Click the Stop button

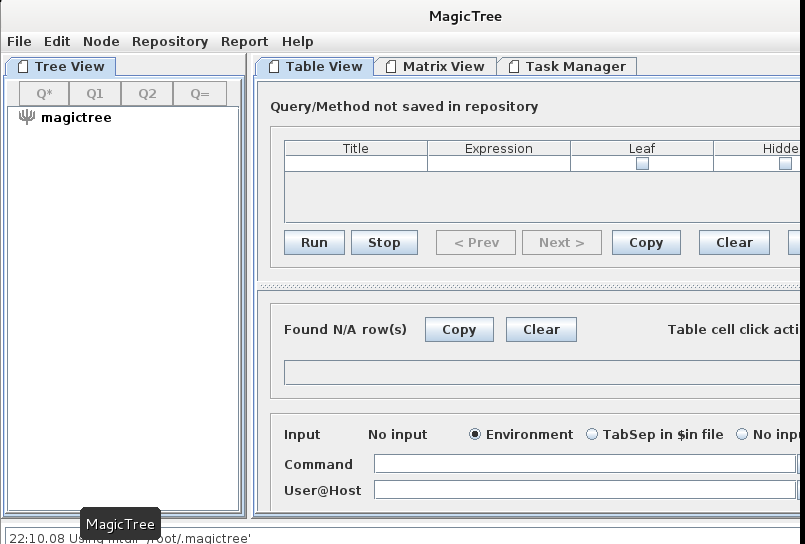pyautogui.click(x=384, y=243)
